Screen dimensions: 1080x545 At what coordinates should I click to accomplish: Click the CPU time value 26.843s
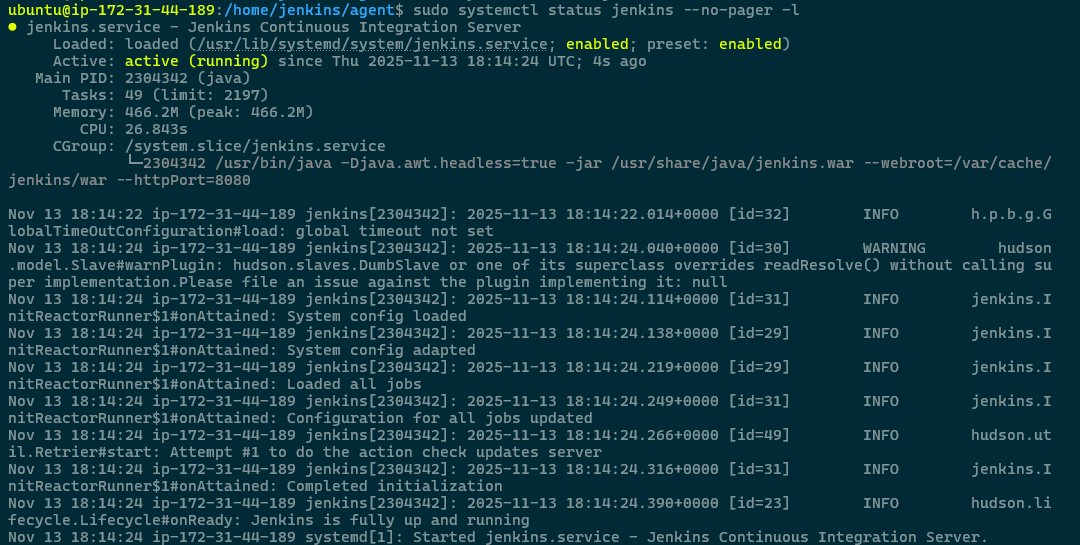click(x=156, y=129)
